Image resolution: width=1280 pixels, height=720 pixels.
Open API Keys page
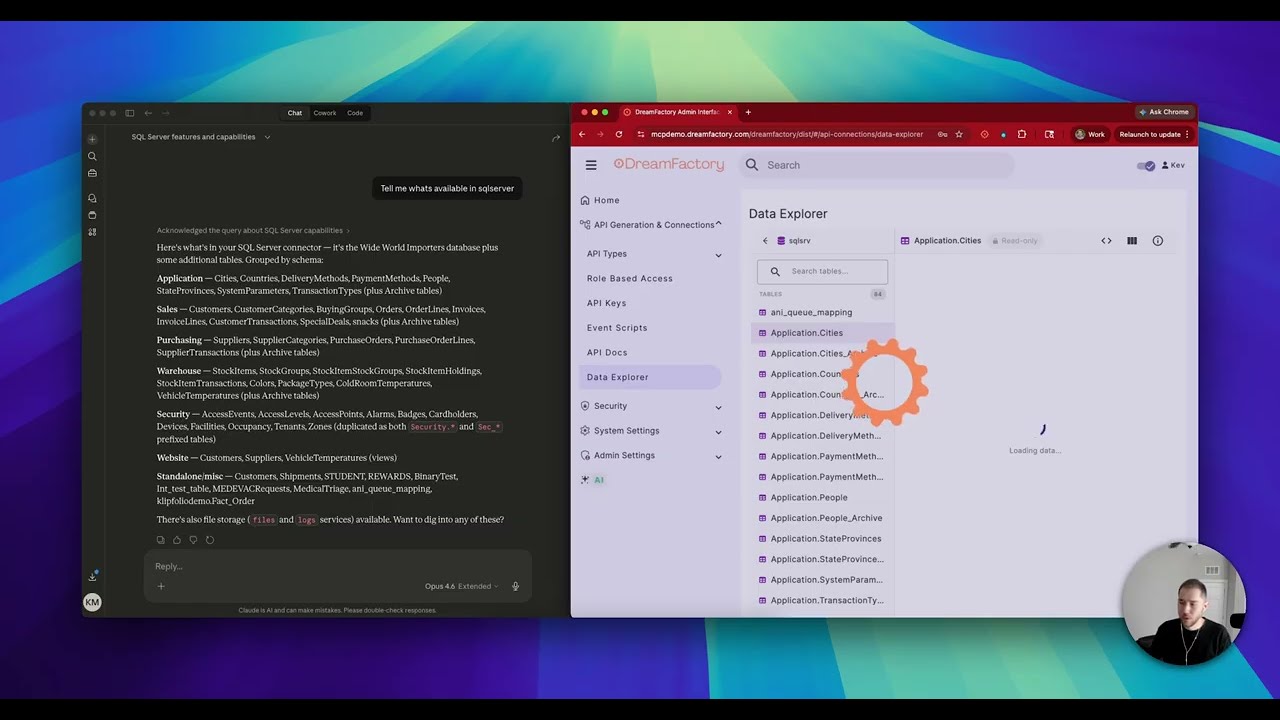[607, 303]
